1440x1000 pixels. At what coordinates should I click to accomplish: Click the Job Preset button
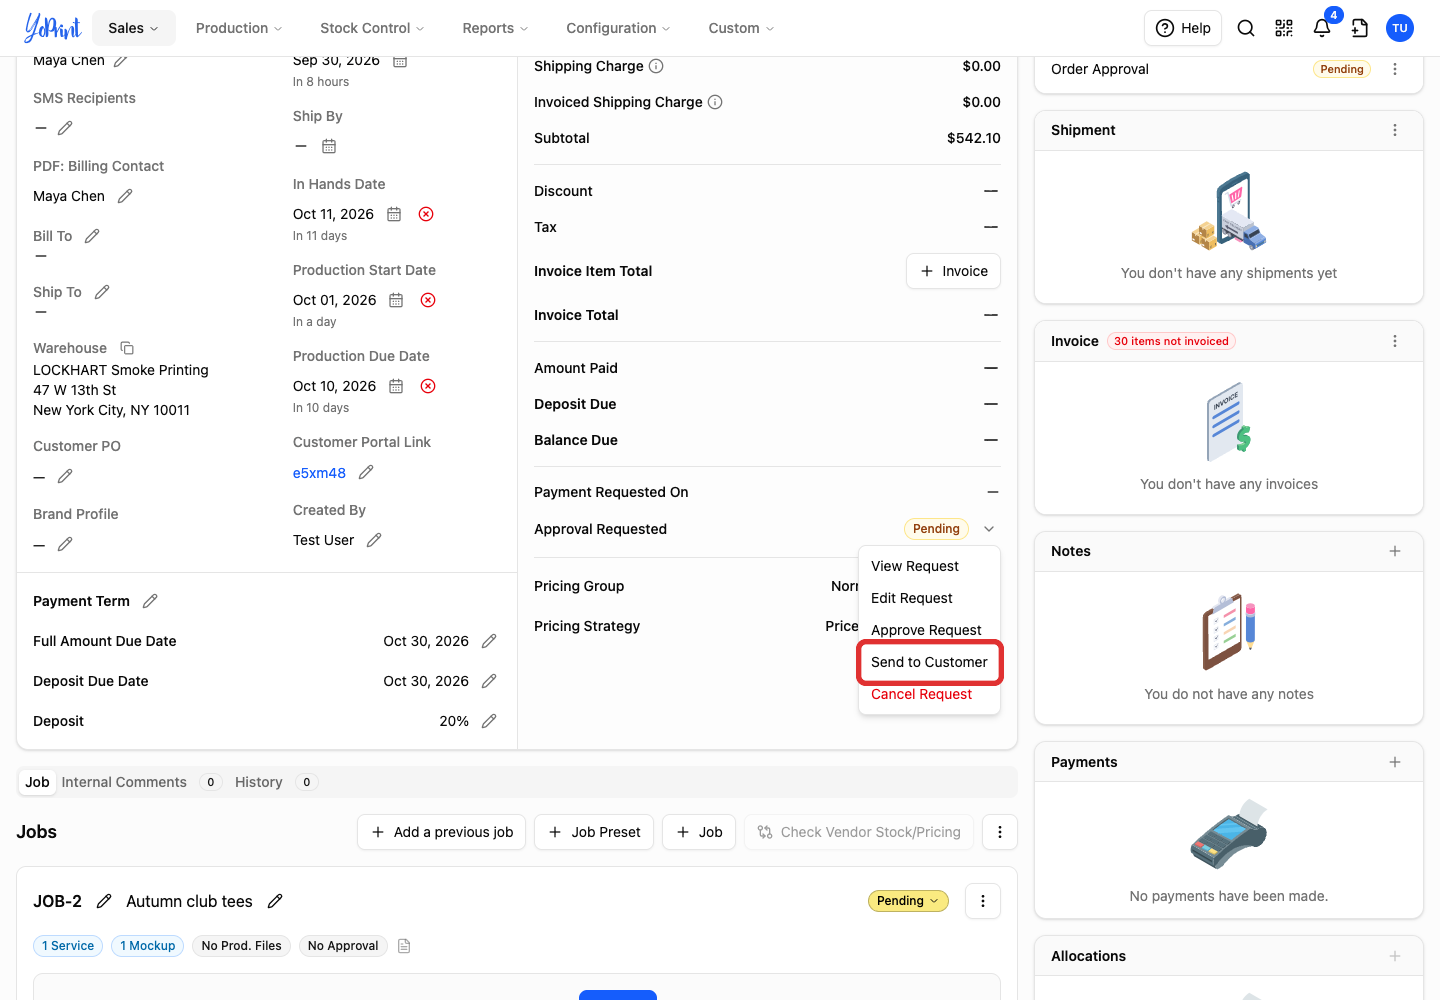point(594,832)
